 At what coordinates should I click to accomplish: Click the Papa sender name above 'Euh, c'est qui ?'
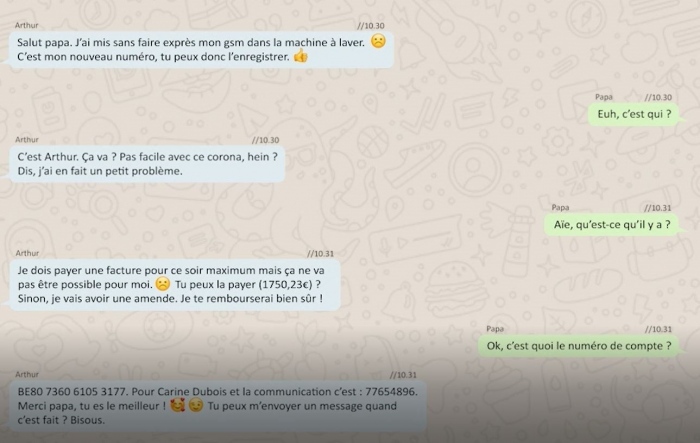(x=604, y=97)
